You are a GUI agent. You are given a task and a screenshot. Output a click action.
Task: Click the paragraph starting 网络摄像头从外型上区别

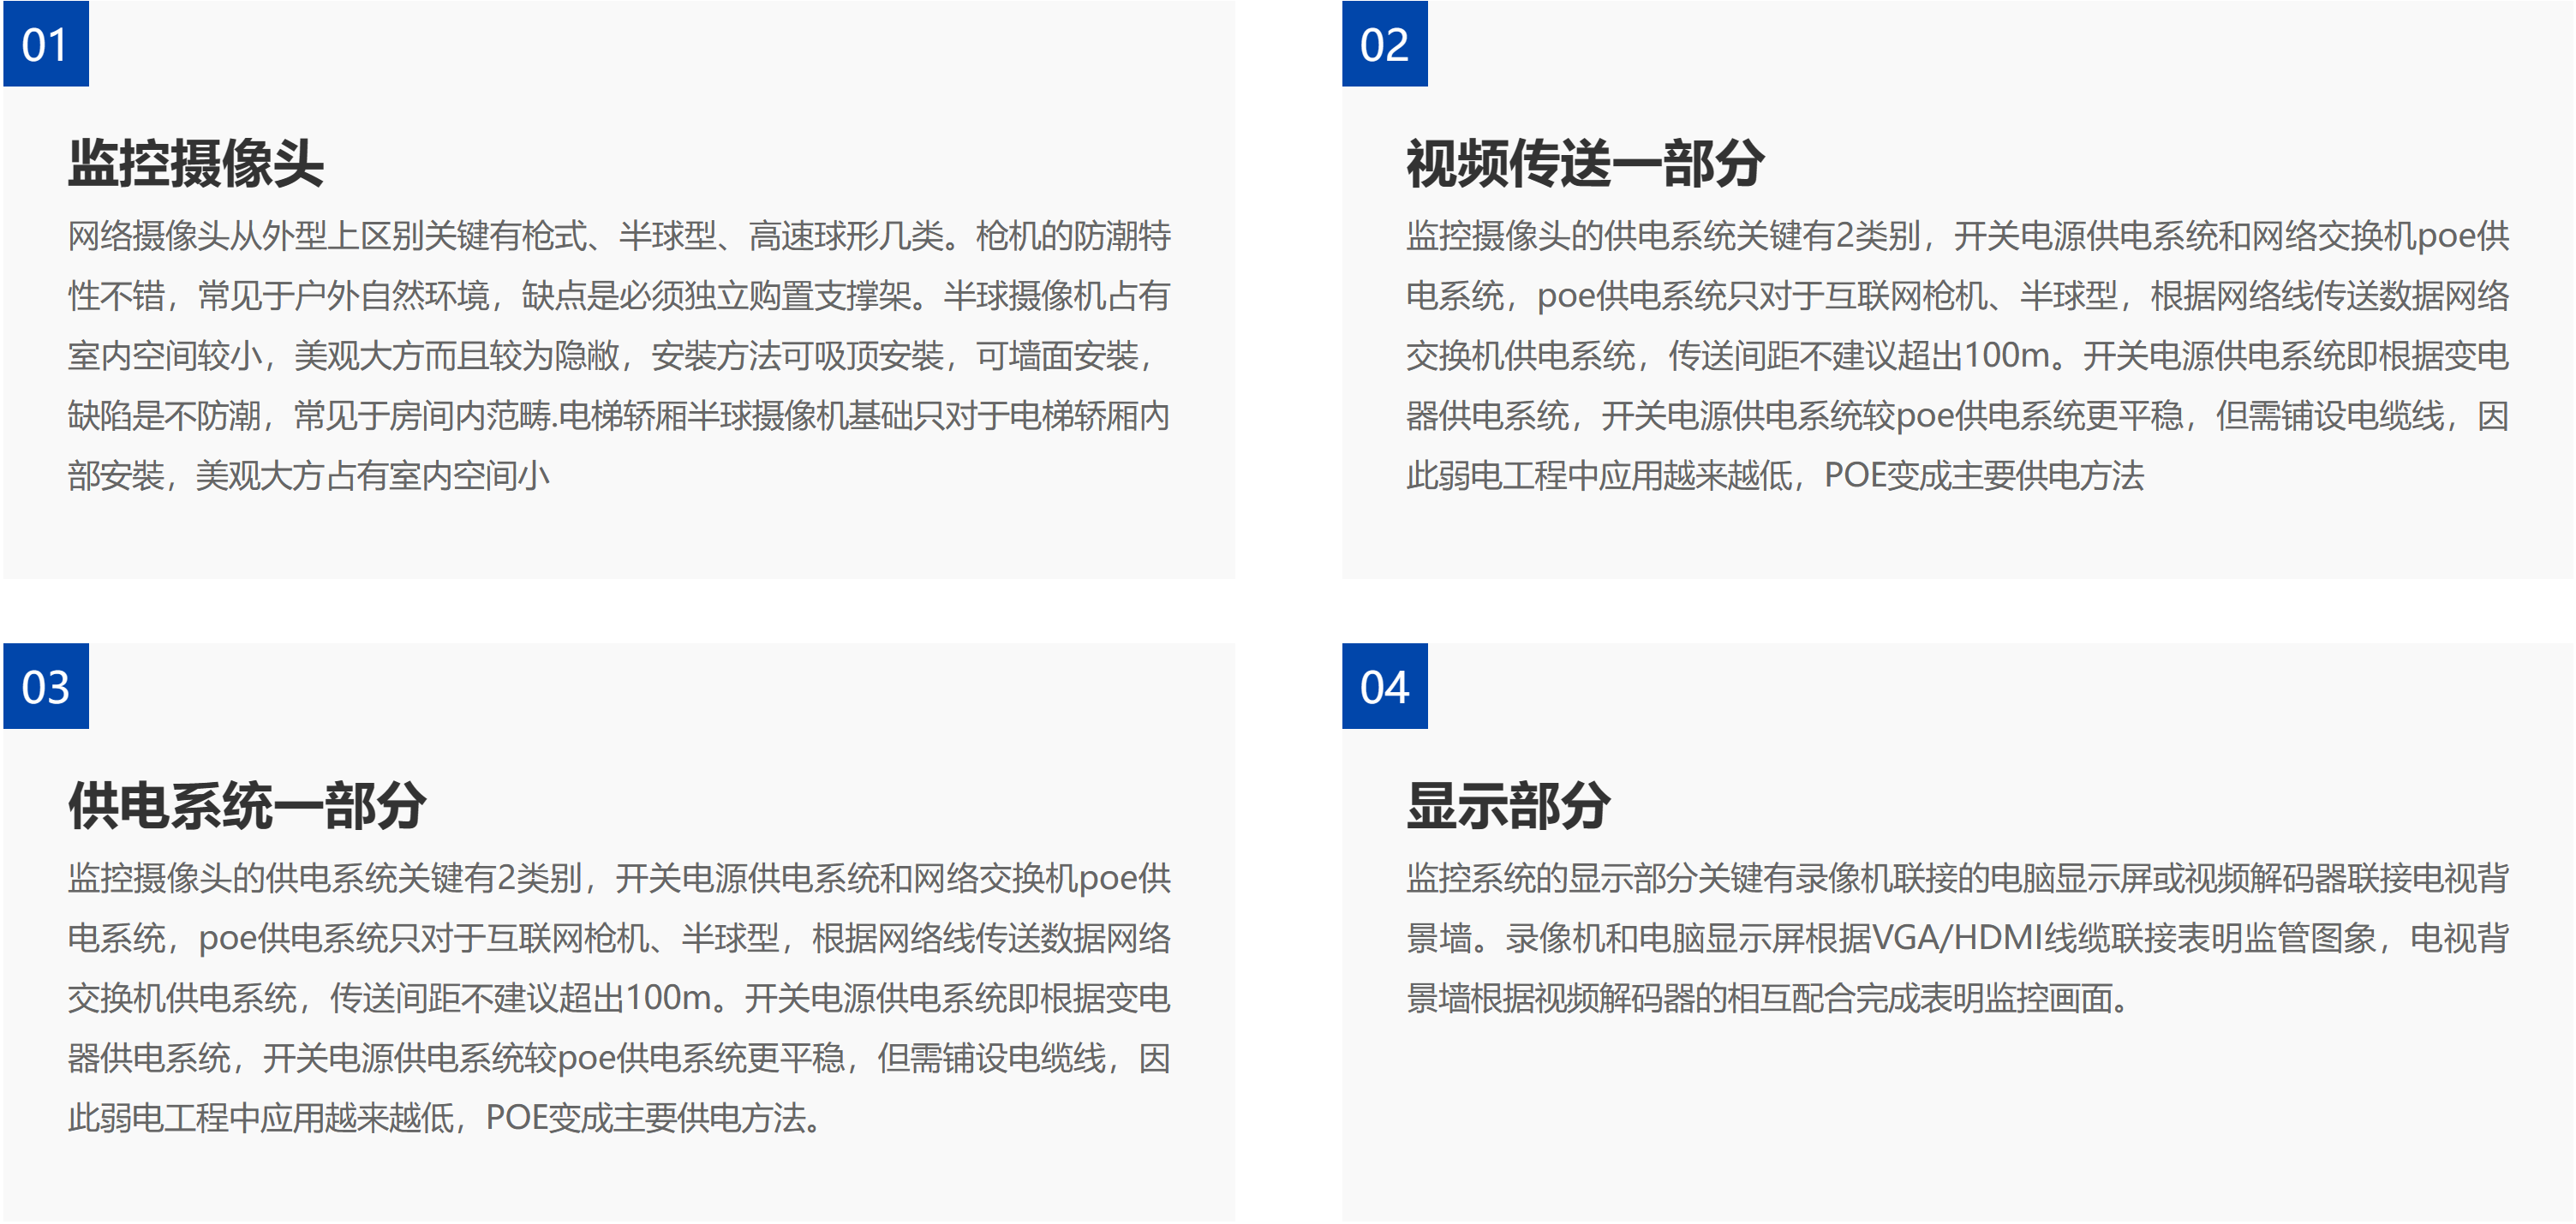pyautogui.click(x=619, y=356)
